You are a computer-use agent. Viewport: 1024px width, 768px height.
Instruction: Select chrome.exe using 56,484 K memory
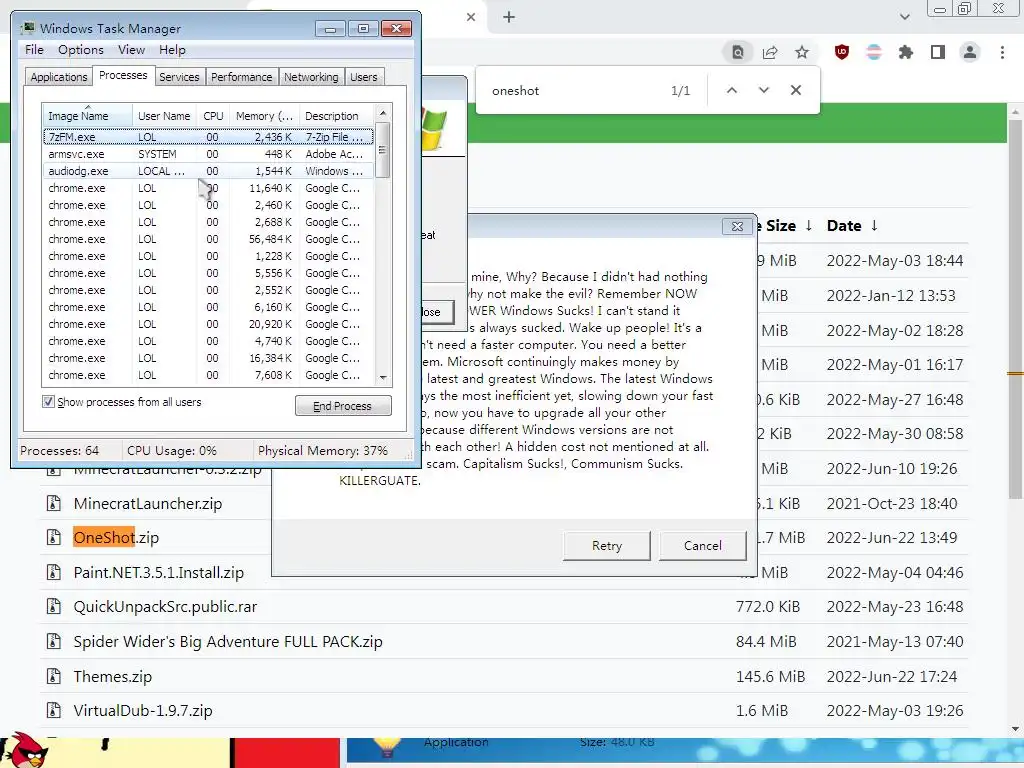coord(208,239)
